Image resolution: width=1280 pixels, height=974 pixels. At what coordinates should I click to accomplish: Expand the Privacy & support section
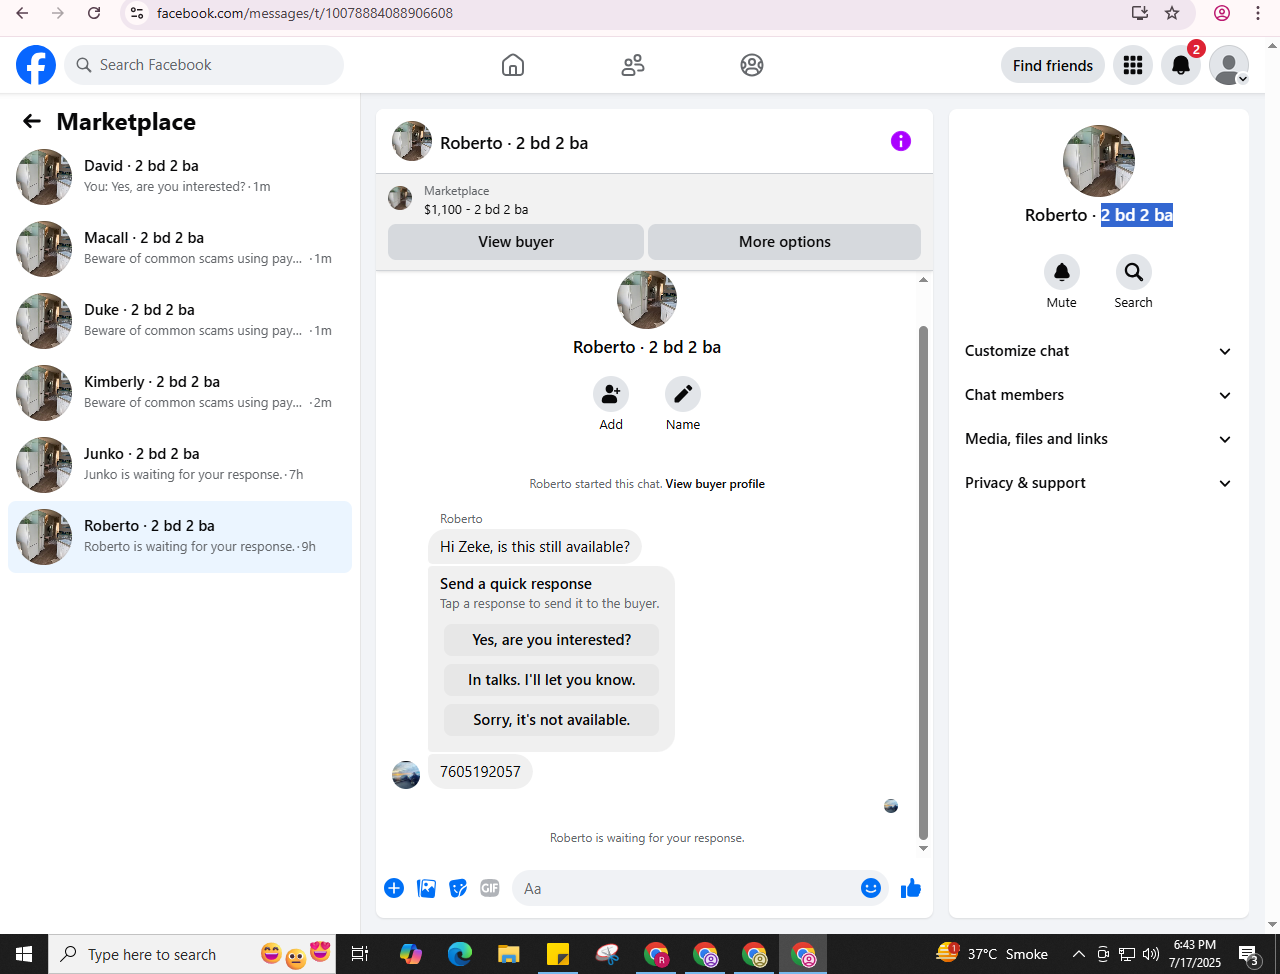pos(1098,483)
